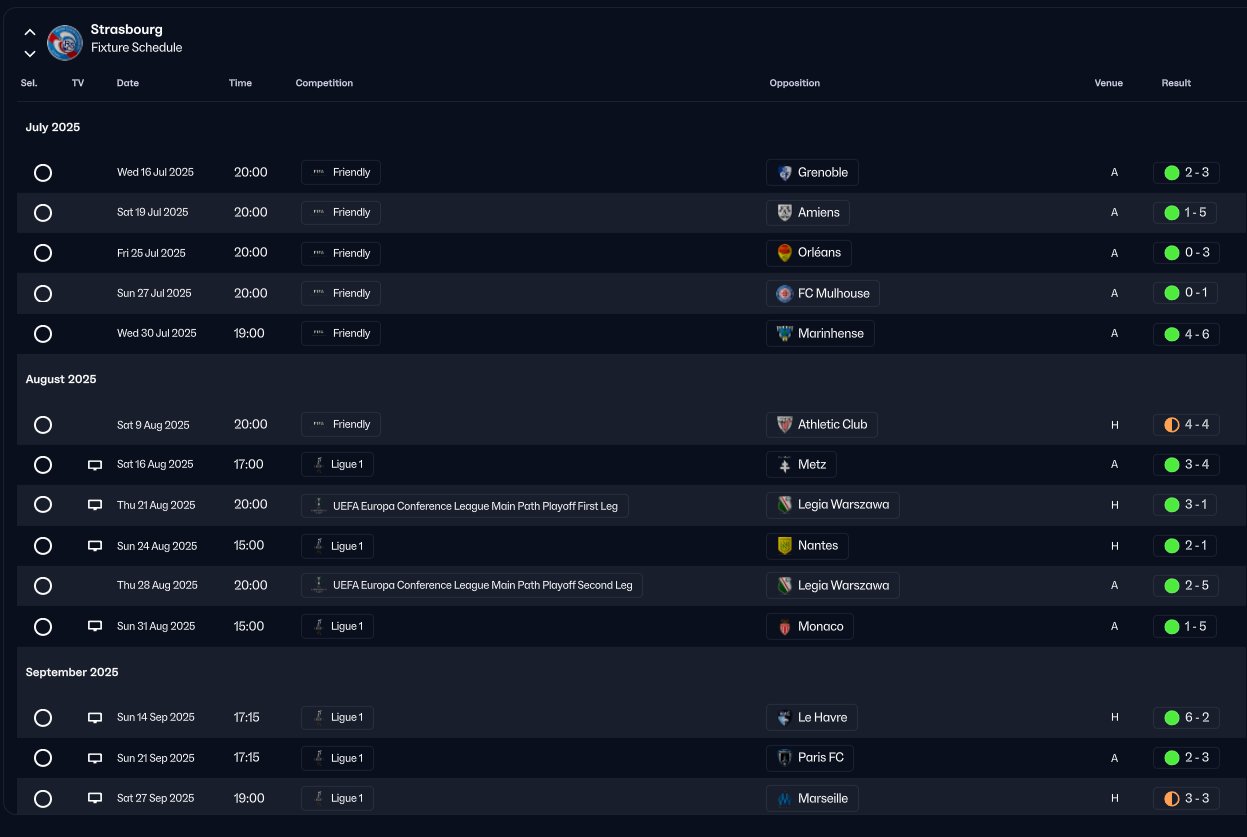The height and width of the screenshot is (837, 1247).
Task: Sort by Venue column header
Action: [1109, 83]
